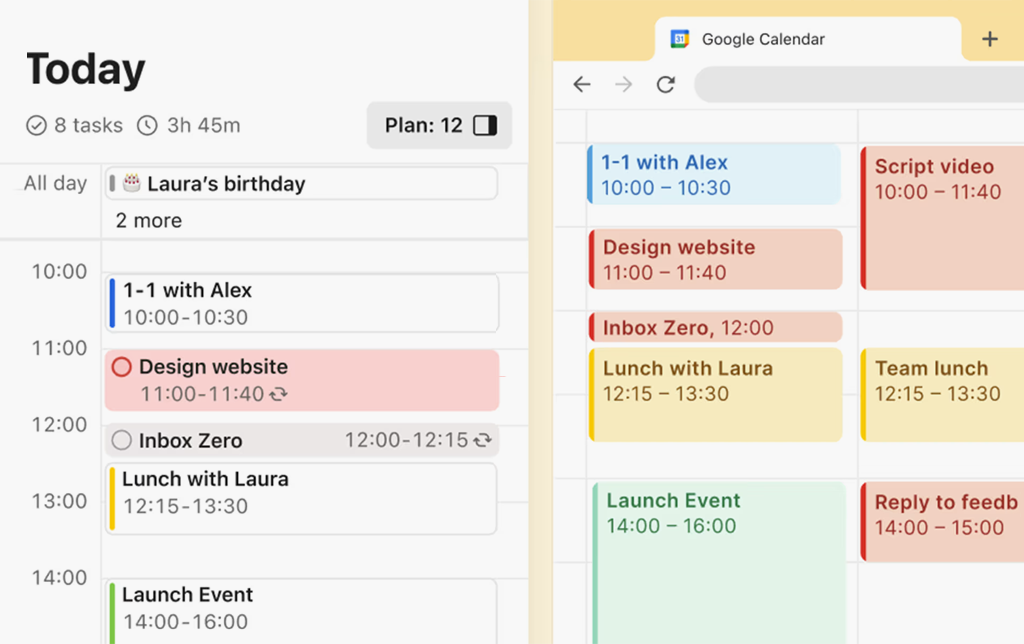
Task: Expand the 2 more all-day events
Action: (x=149, y=221)
